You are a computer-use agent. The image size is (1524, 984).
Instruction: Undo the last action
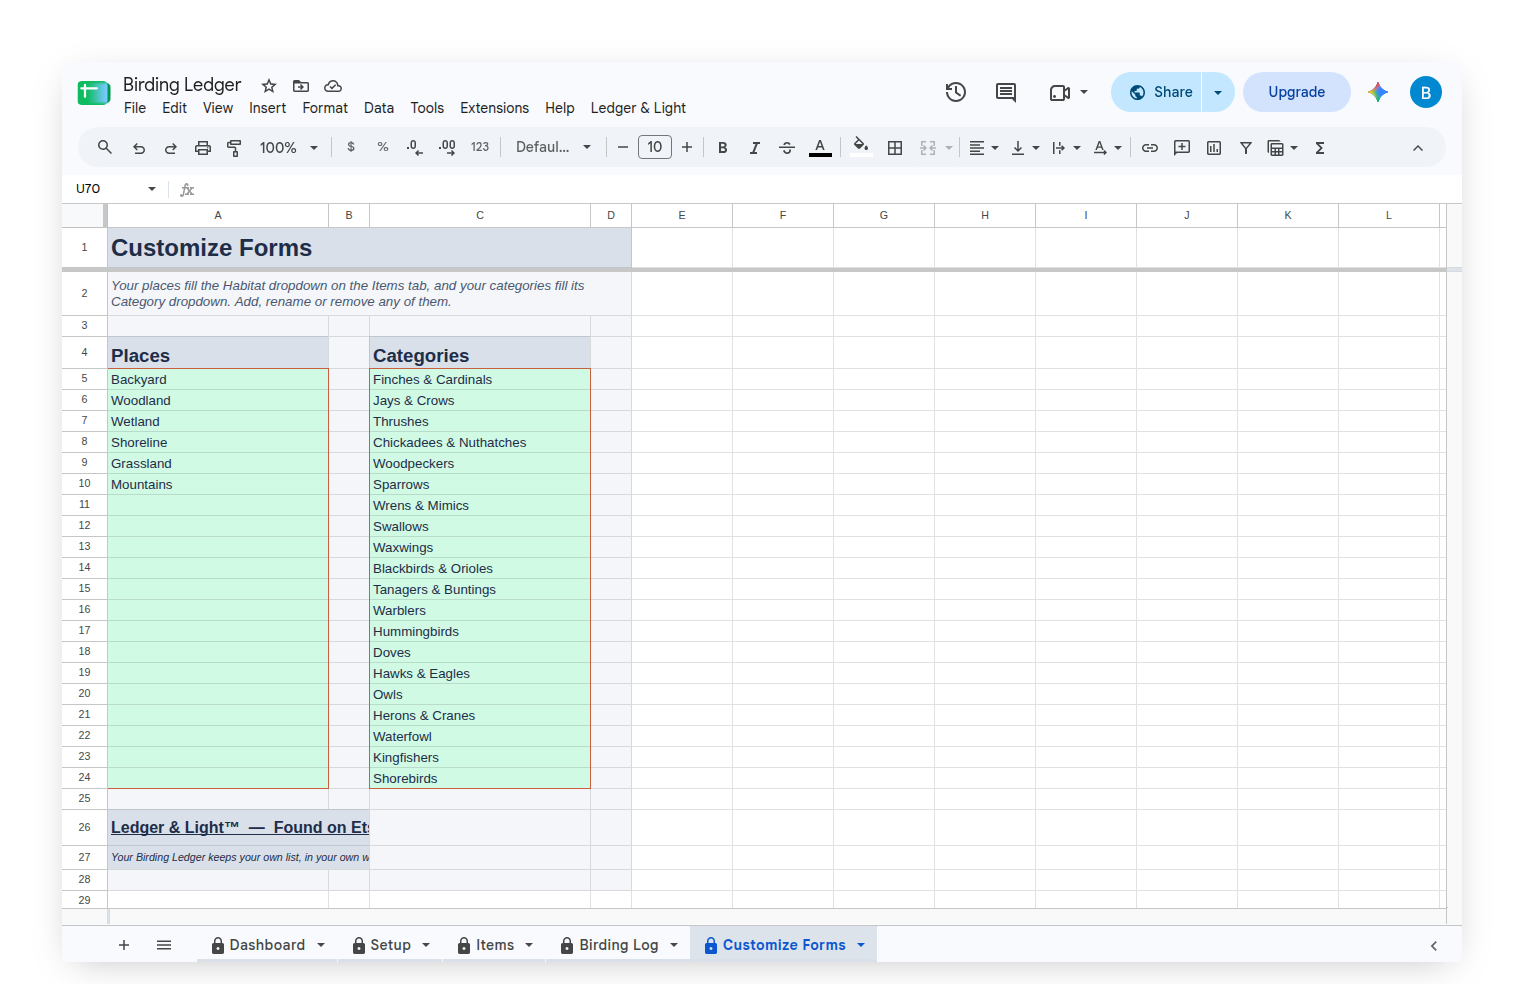pos(139,148)
